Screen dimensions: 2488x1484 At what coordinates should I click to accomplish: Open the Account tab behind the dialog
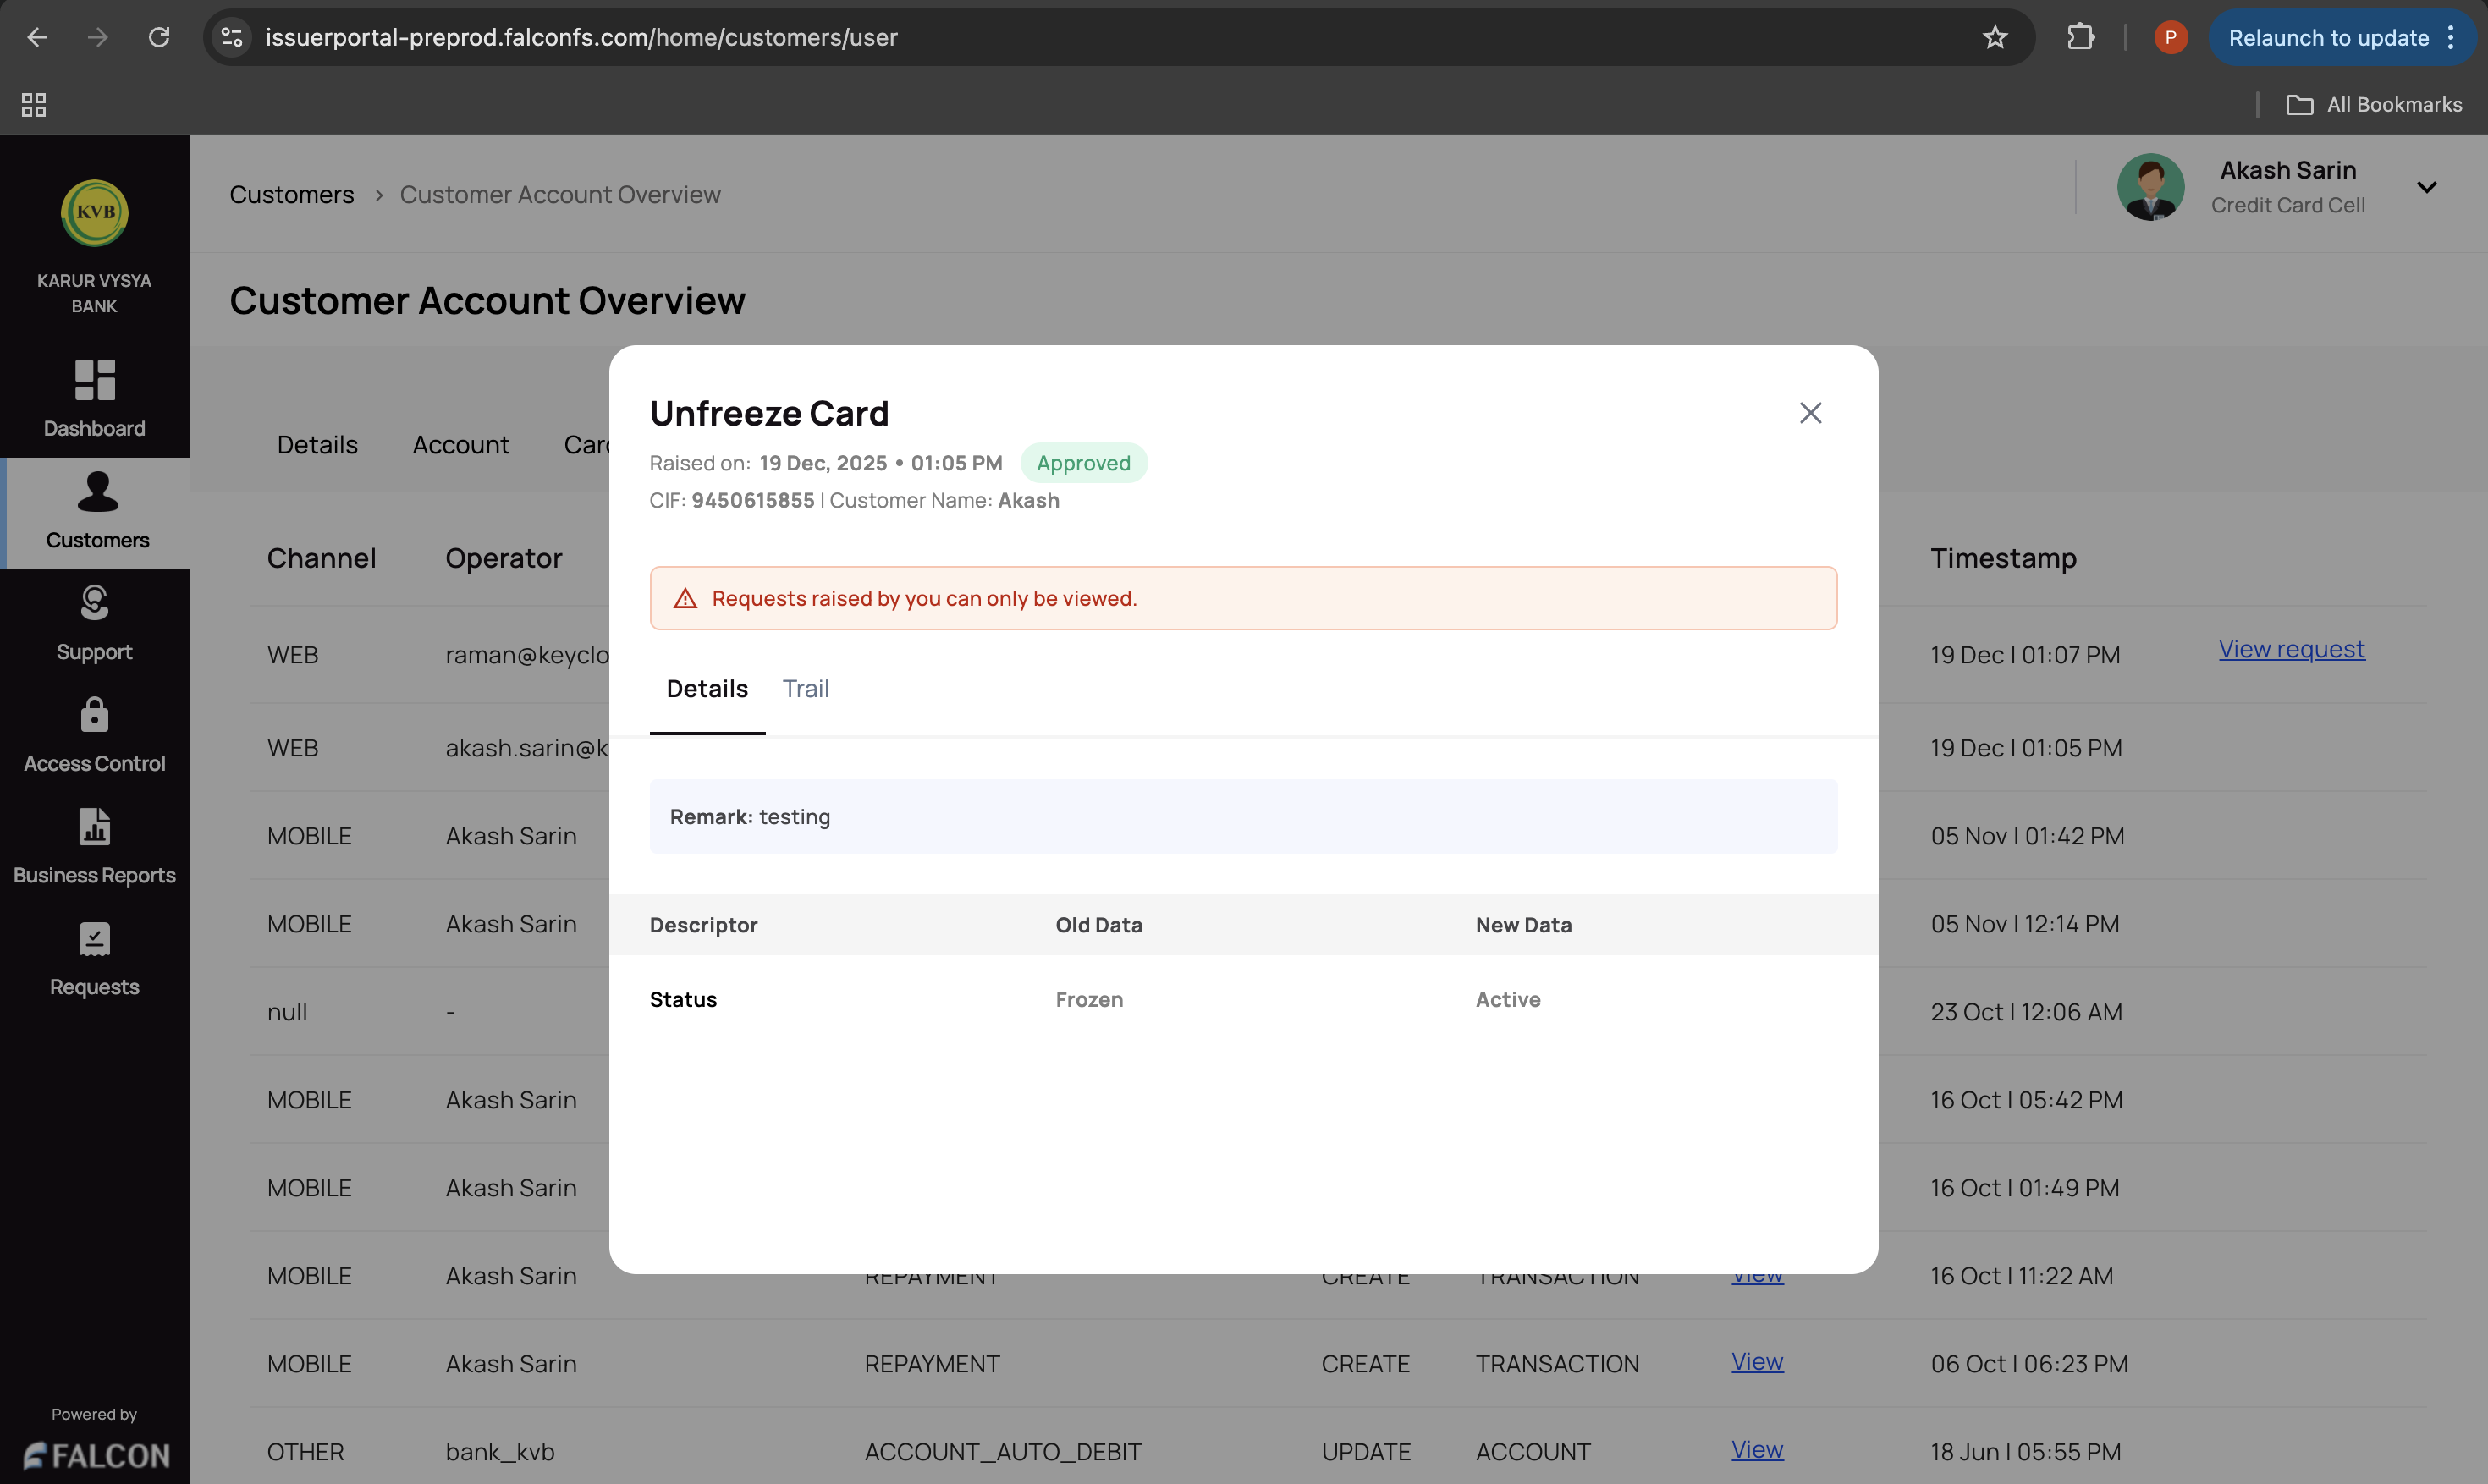pos(460,445)
